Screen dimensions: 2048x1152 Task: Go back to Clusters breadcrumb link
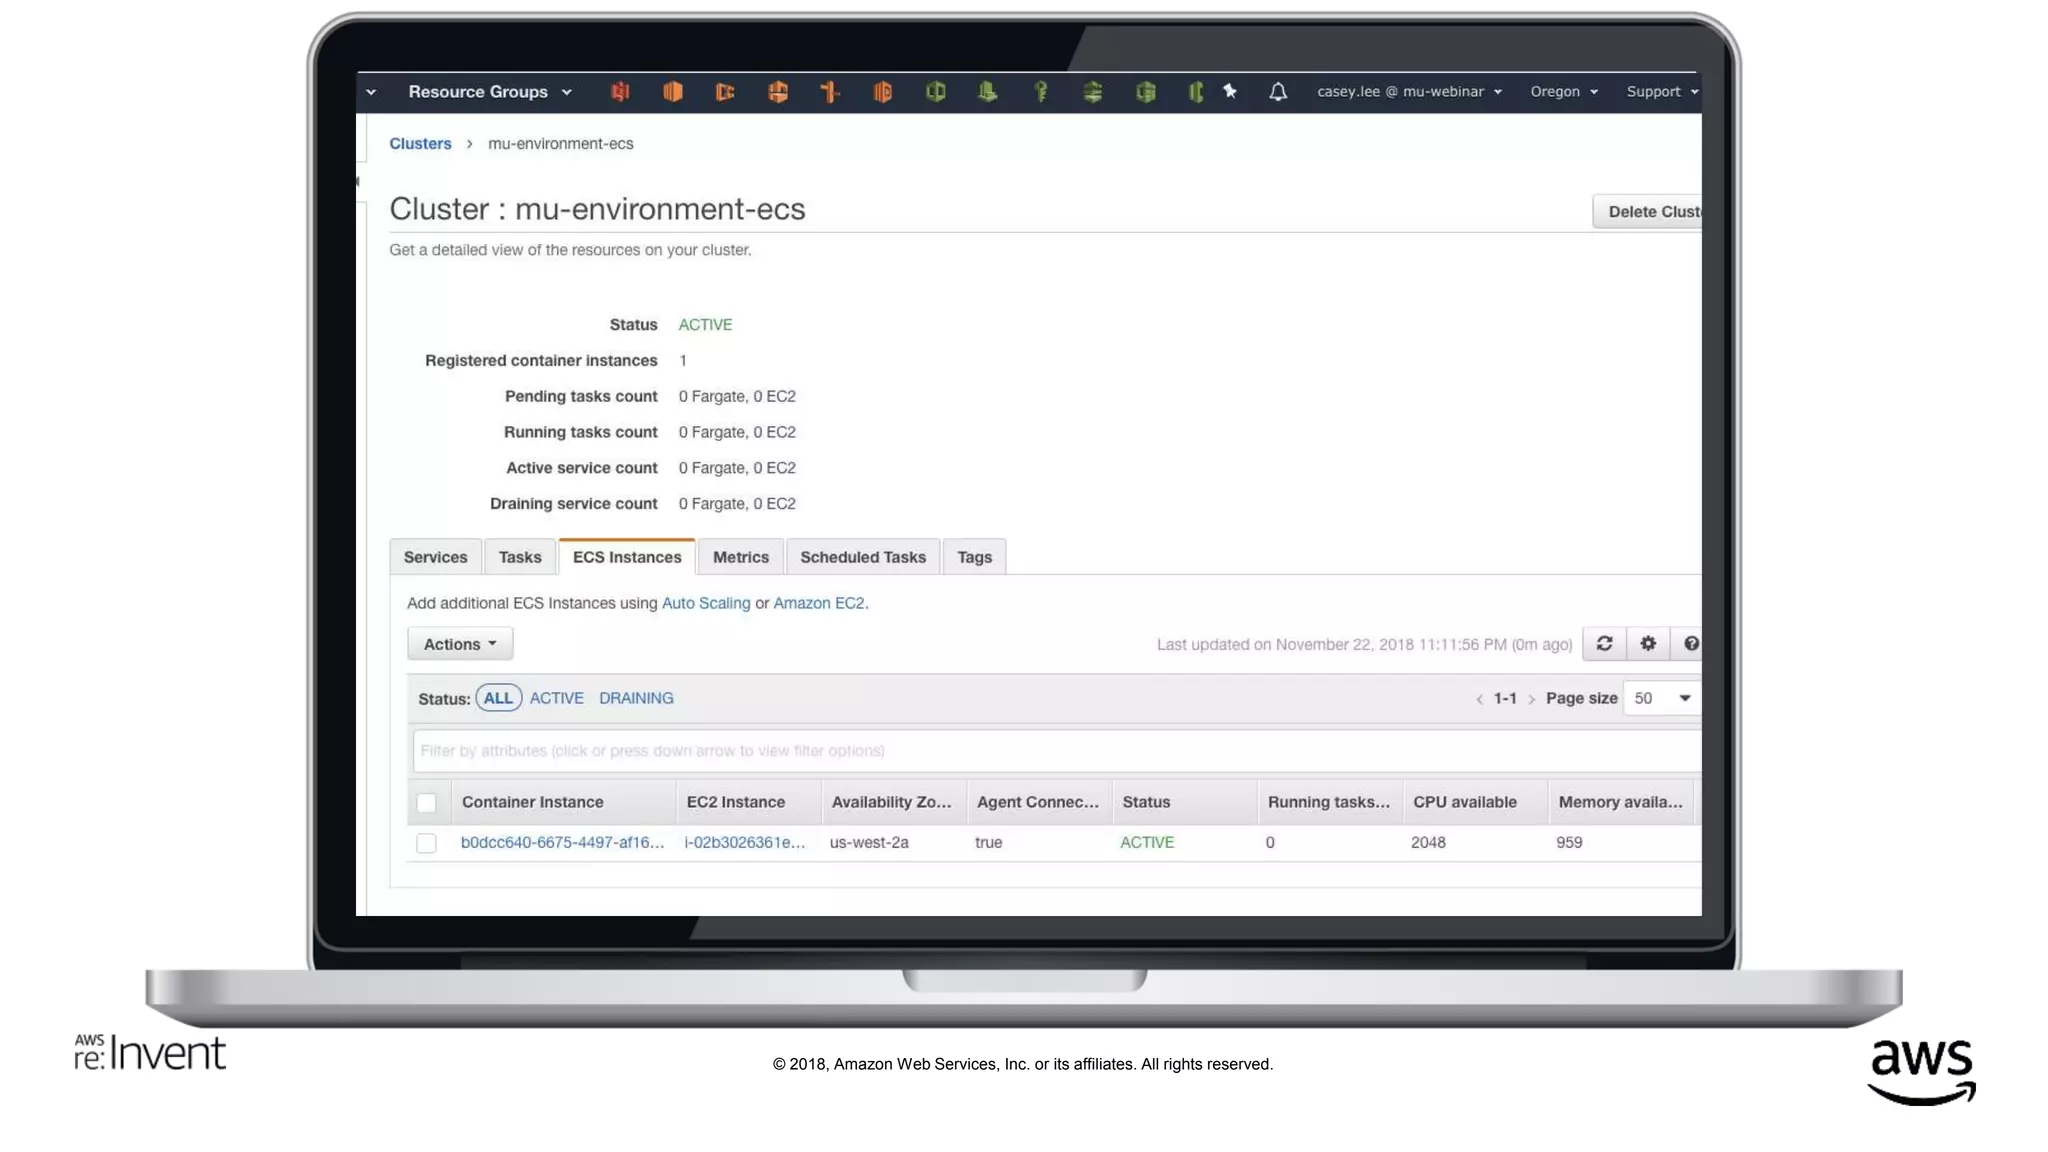coord(420,144)
